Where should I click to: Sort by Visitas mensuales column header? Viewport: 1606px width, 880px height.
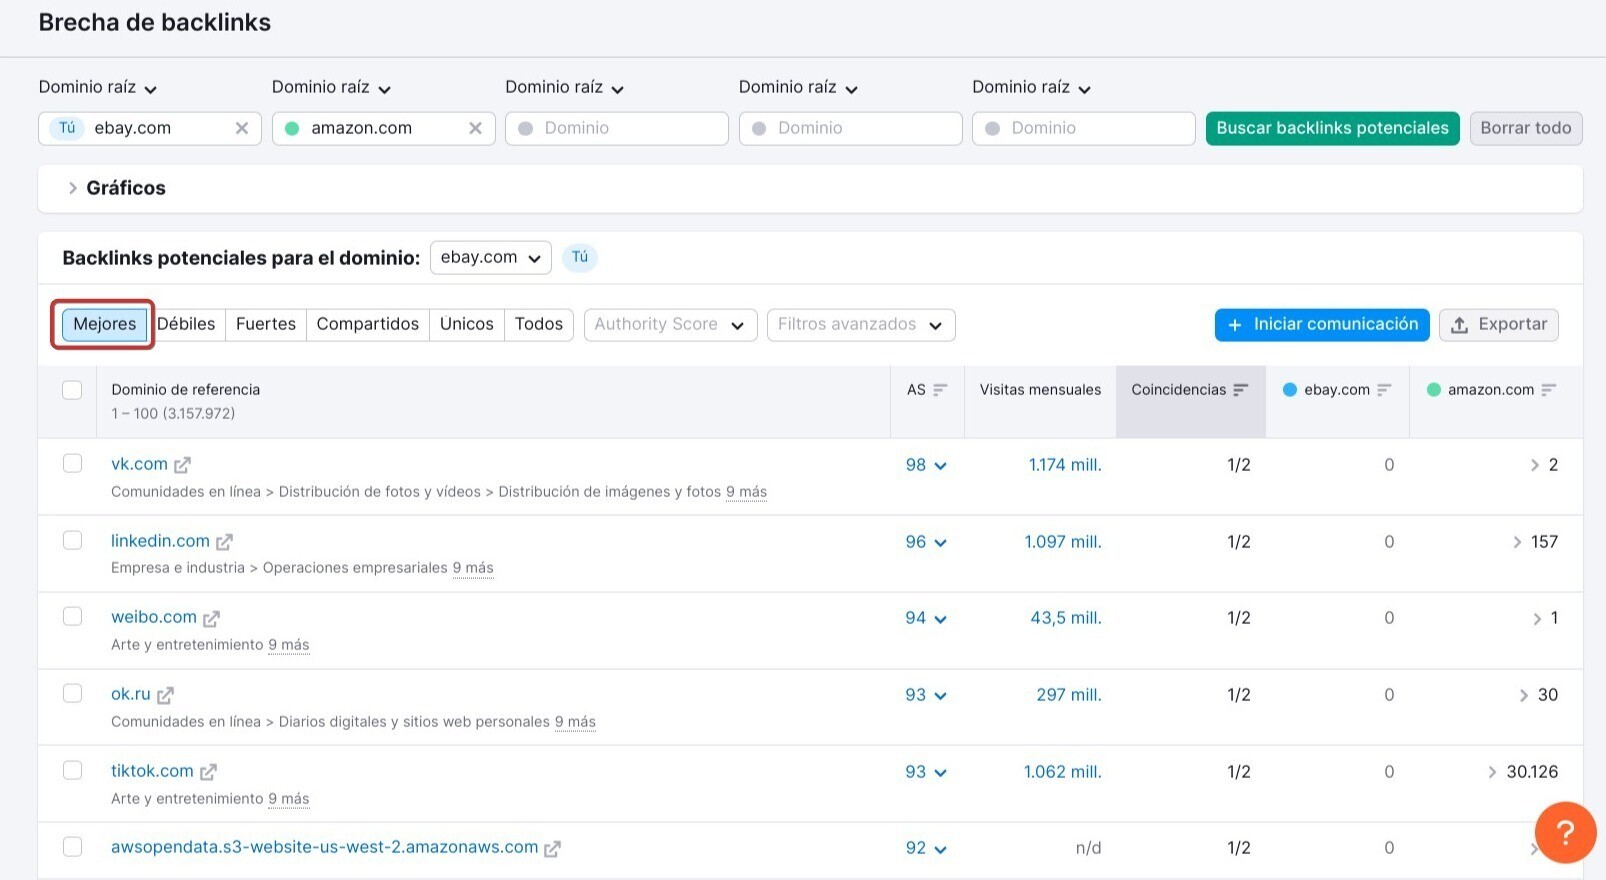pyautogui.click(x=1040, y=390)
